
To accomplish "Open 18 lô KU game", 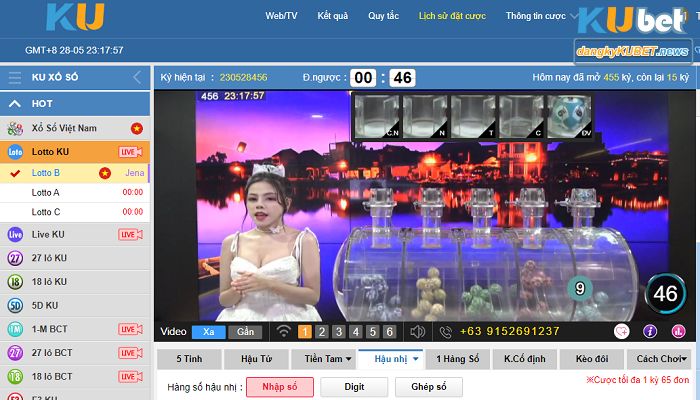I will coord(75,282).
